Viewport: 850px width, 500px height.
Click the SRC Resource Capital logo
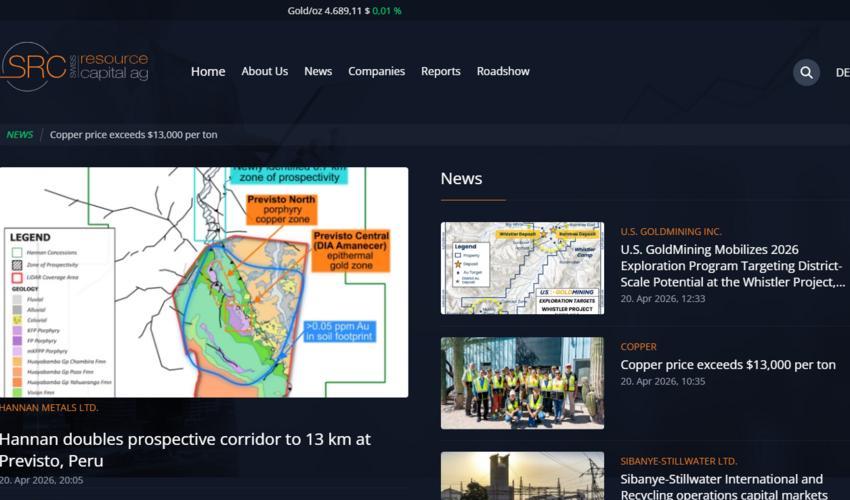point(75,67)
